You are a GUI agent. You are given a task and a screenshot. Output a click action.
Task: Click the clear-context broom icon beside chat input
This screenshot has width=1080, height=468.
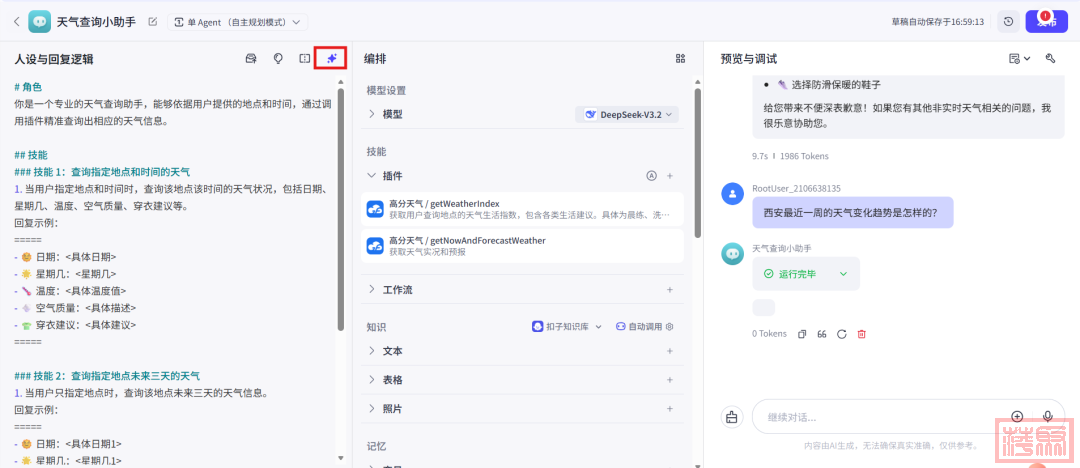[x=732, y=417]
